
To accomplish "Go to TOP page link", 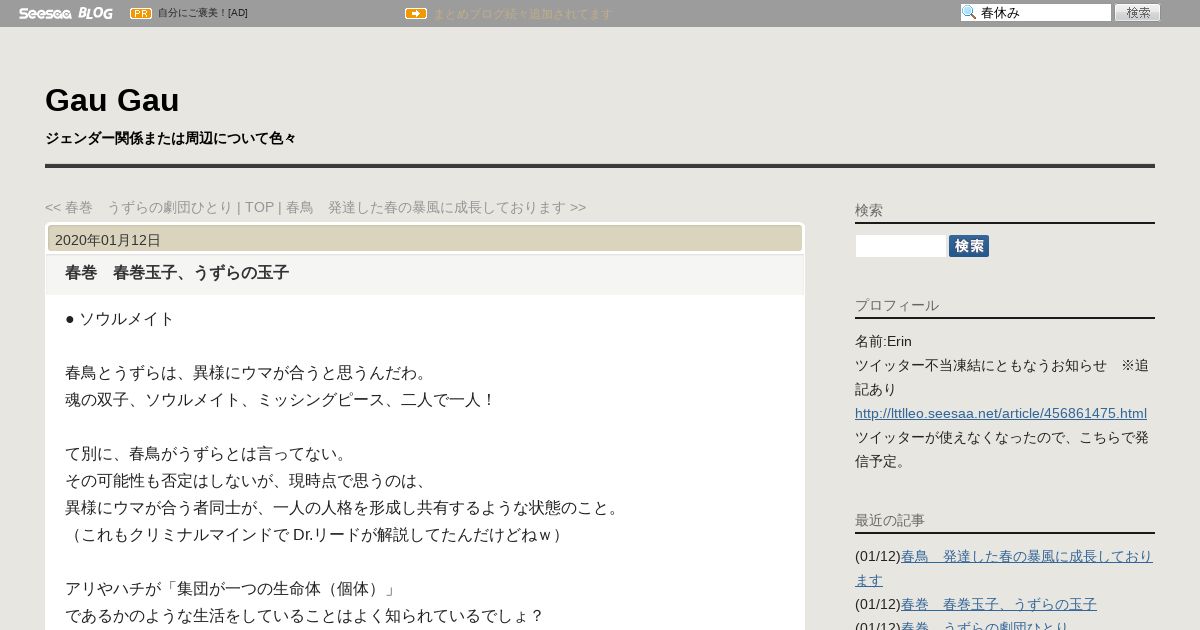I will [x=259, y=207].
